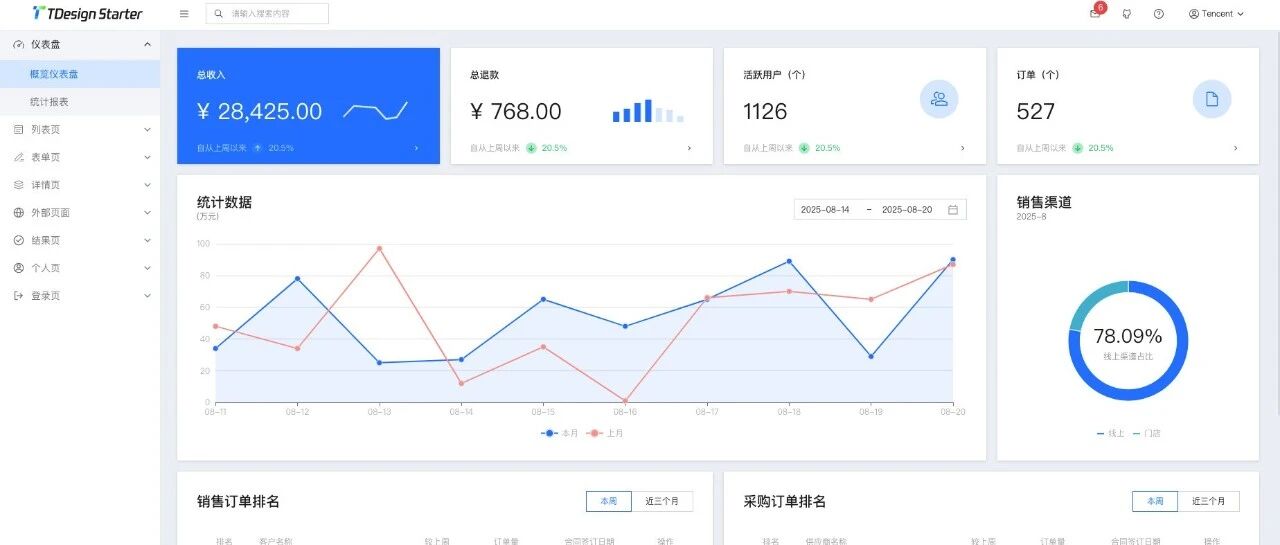
Task: Select 个人页 sidebar menu label
Action: click(x=45, y=268)
